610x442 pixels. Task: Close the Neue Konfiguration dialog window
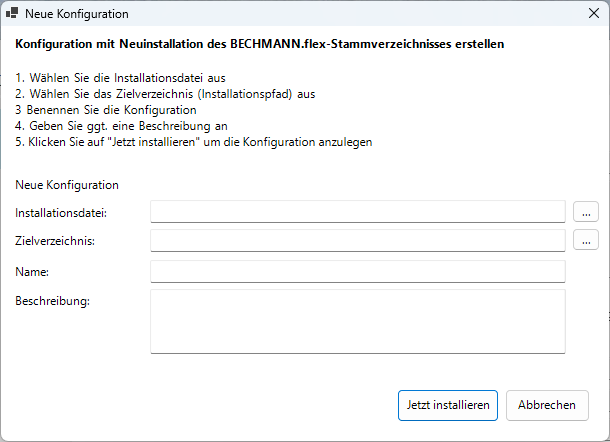coord(586,14)
